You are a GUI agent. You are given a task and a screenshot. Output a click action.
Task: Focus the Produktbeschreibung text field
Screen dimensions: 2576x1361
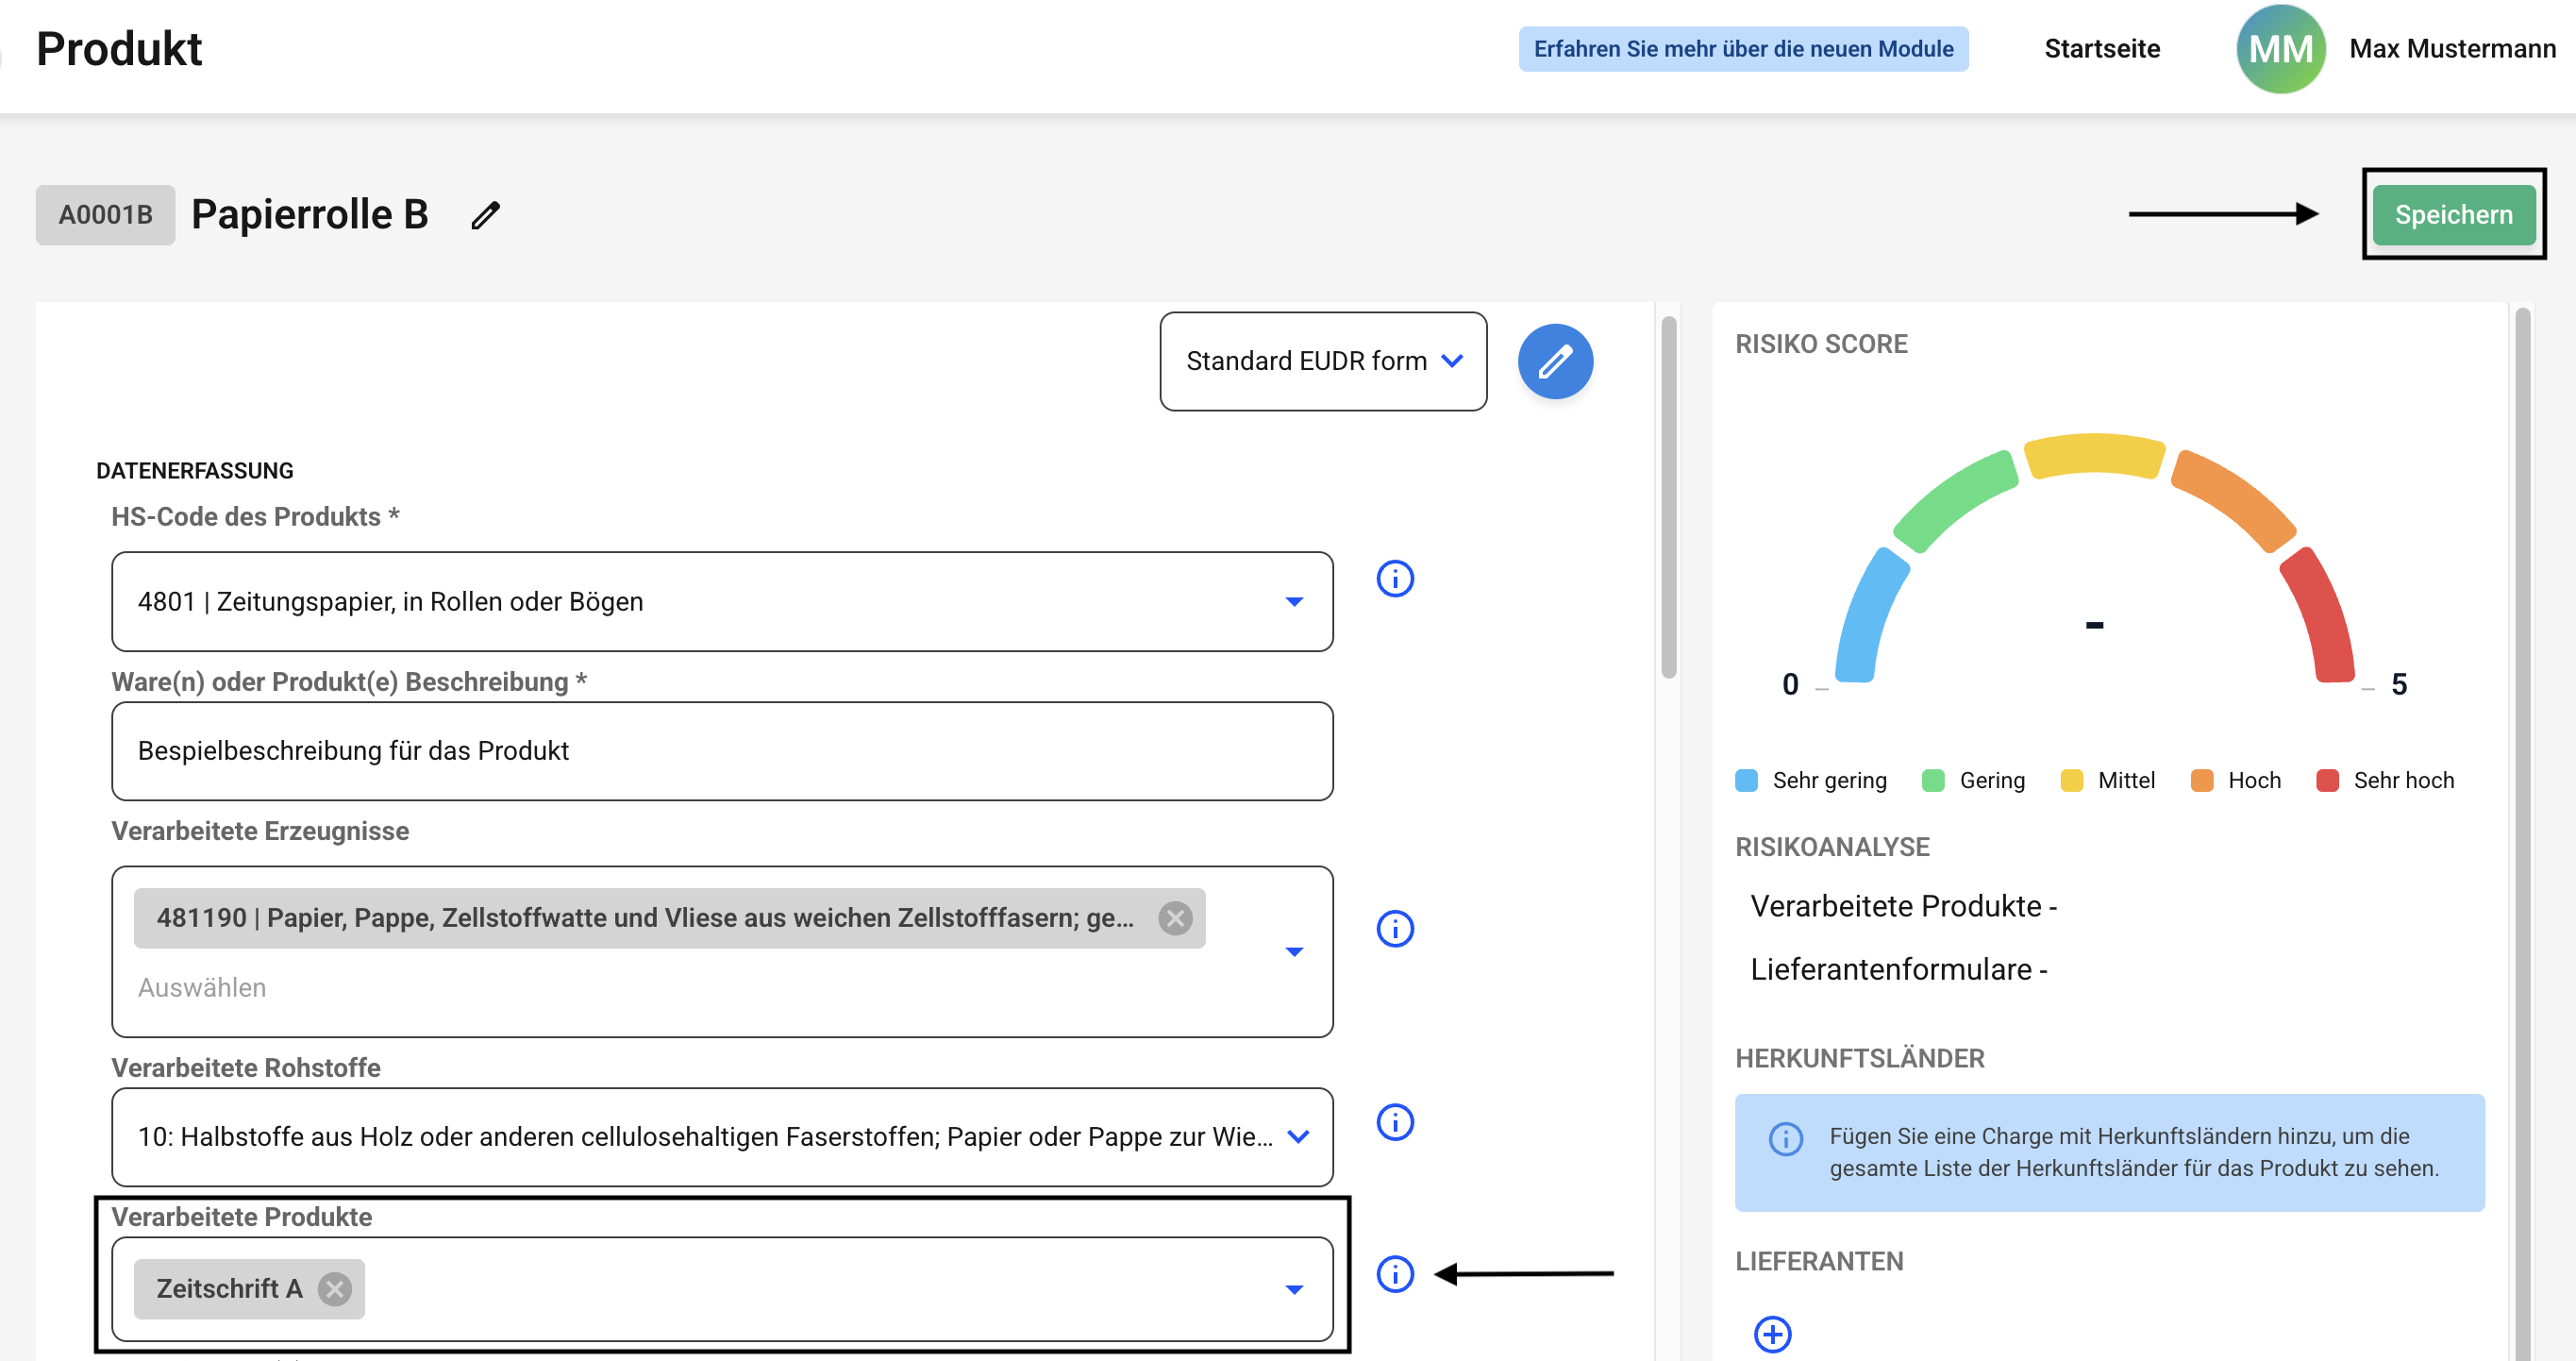point(722,751)
